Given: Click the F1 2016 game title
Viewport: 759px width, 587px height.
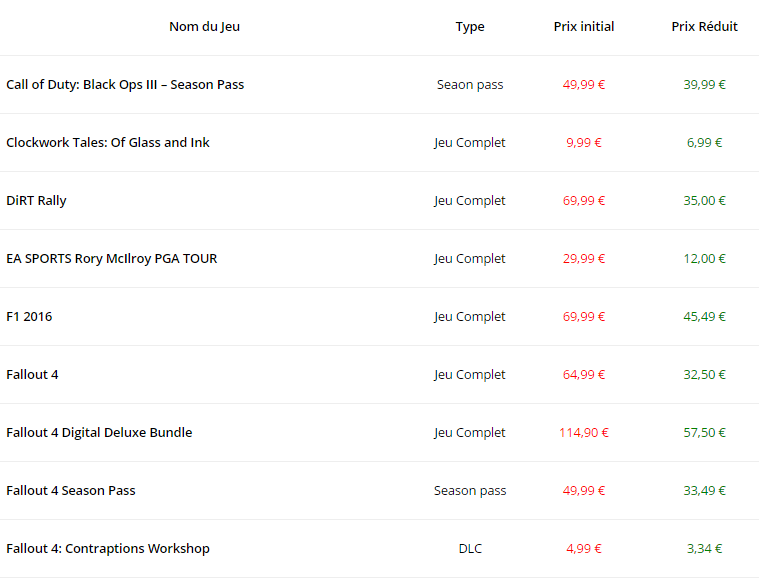Looking at the screenshot, I should point(29,317).
